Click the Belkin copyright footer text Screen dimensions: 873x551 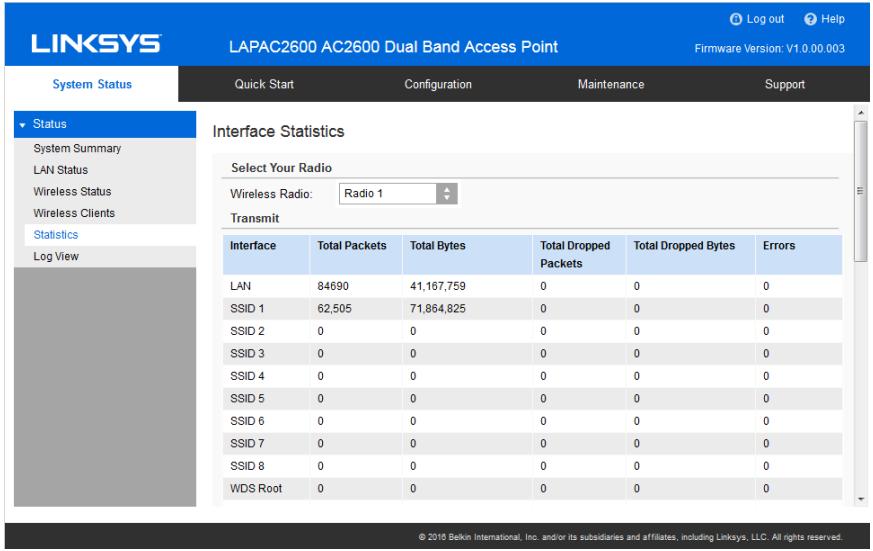click(630, 537)
